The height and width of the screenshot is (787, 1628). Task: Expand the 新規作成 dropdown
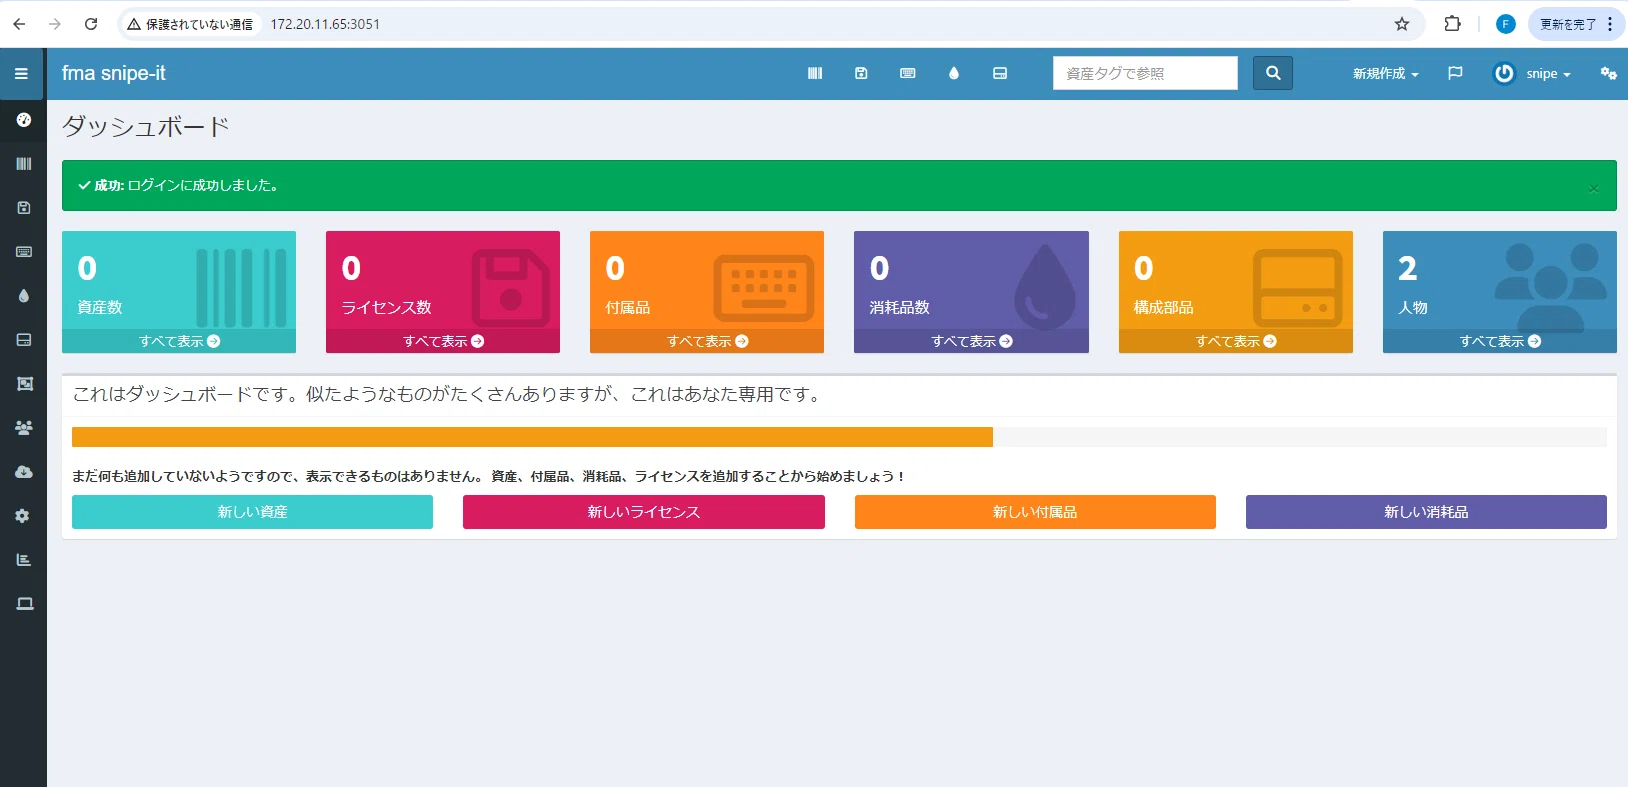pyautogui.click(x=1385, y=74)
